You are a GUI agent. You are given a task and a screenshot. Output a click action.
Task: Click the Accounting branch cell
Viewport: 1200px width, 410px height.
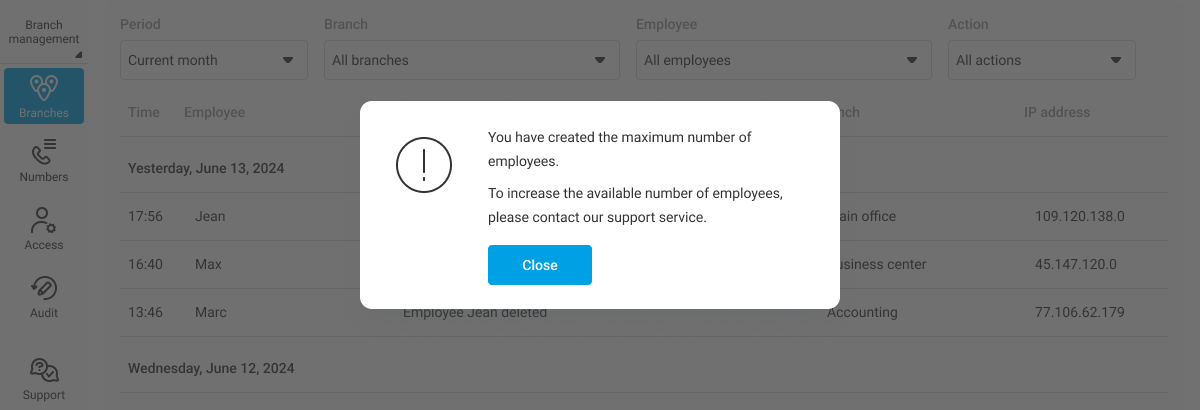pyautogui.click(x=862, y=312)
